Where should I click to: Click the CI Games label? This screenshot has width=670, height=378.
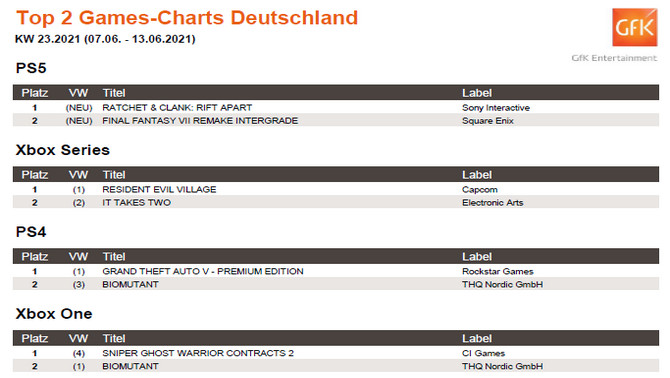click(x=483, y=353)
